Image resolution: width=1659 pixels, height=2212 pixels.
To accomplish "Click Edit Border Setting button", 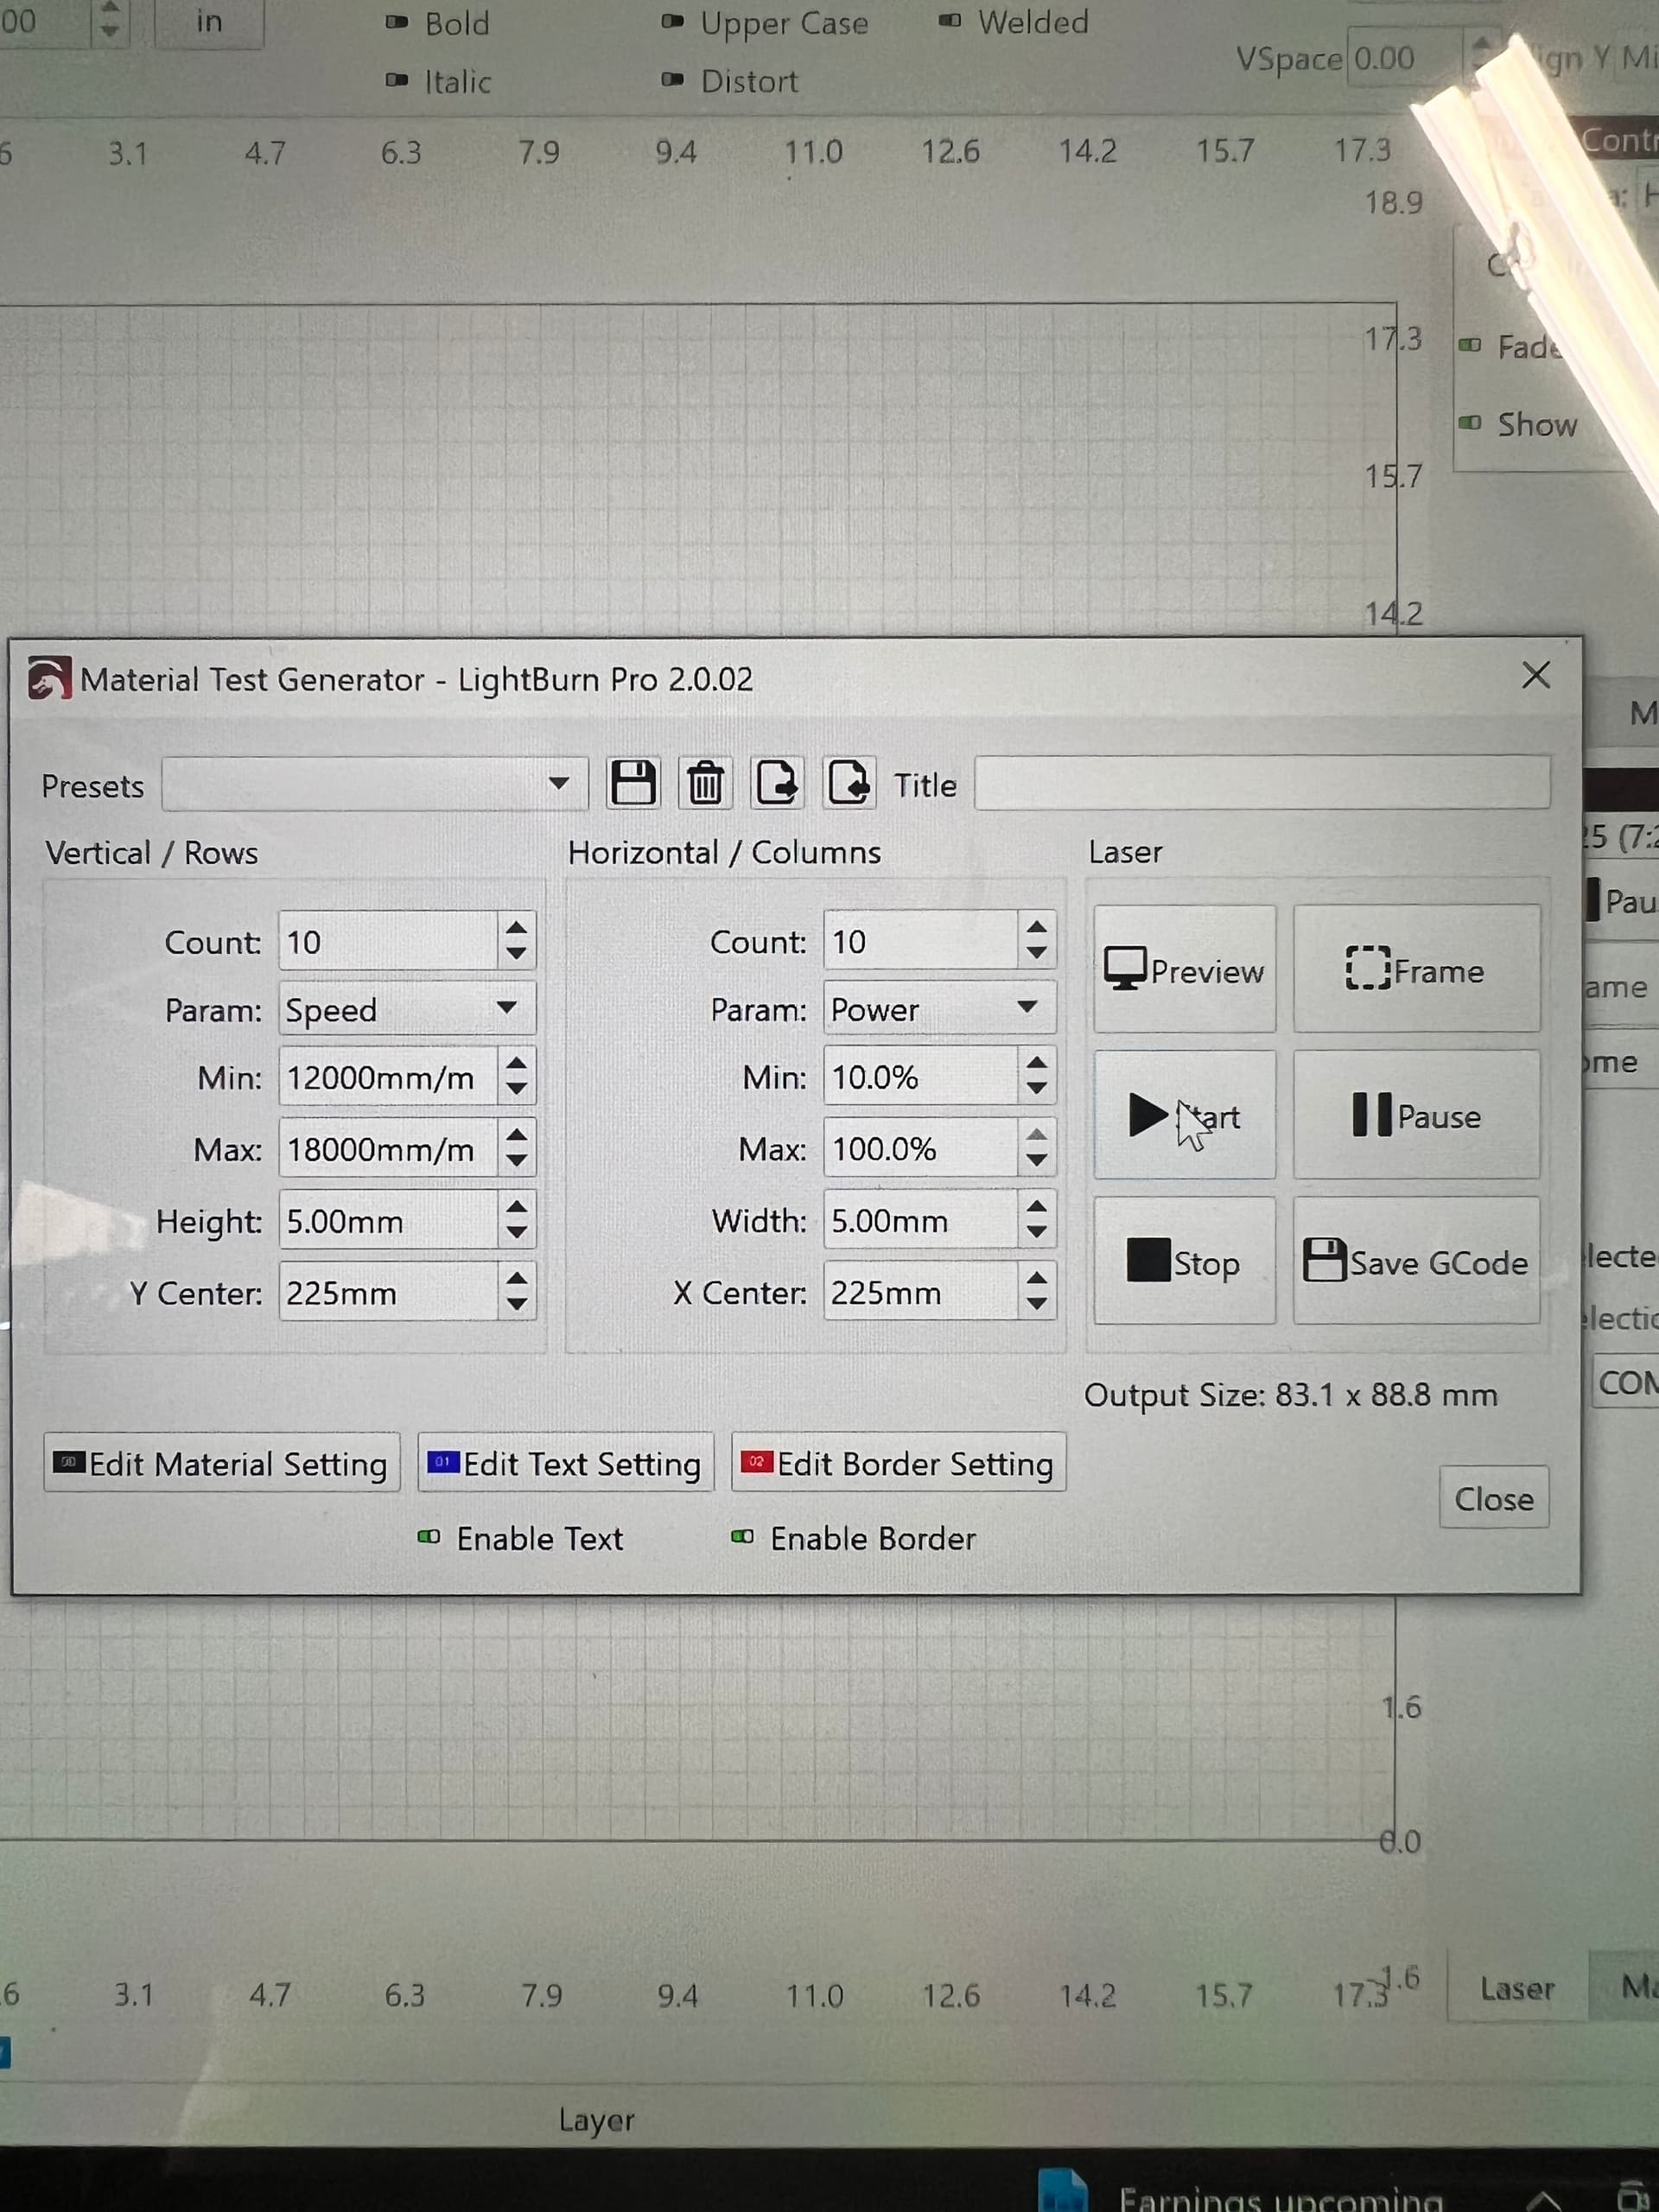I will click(x=898, y=1463).
